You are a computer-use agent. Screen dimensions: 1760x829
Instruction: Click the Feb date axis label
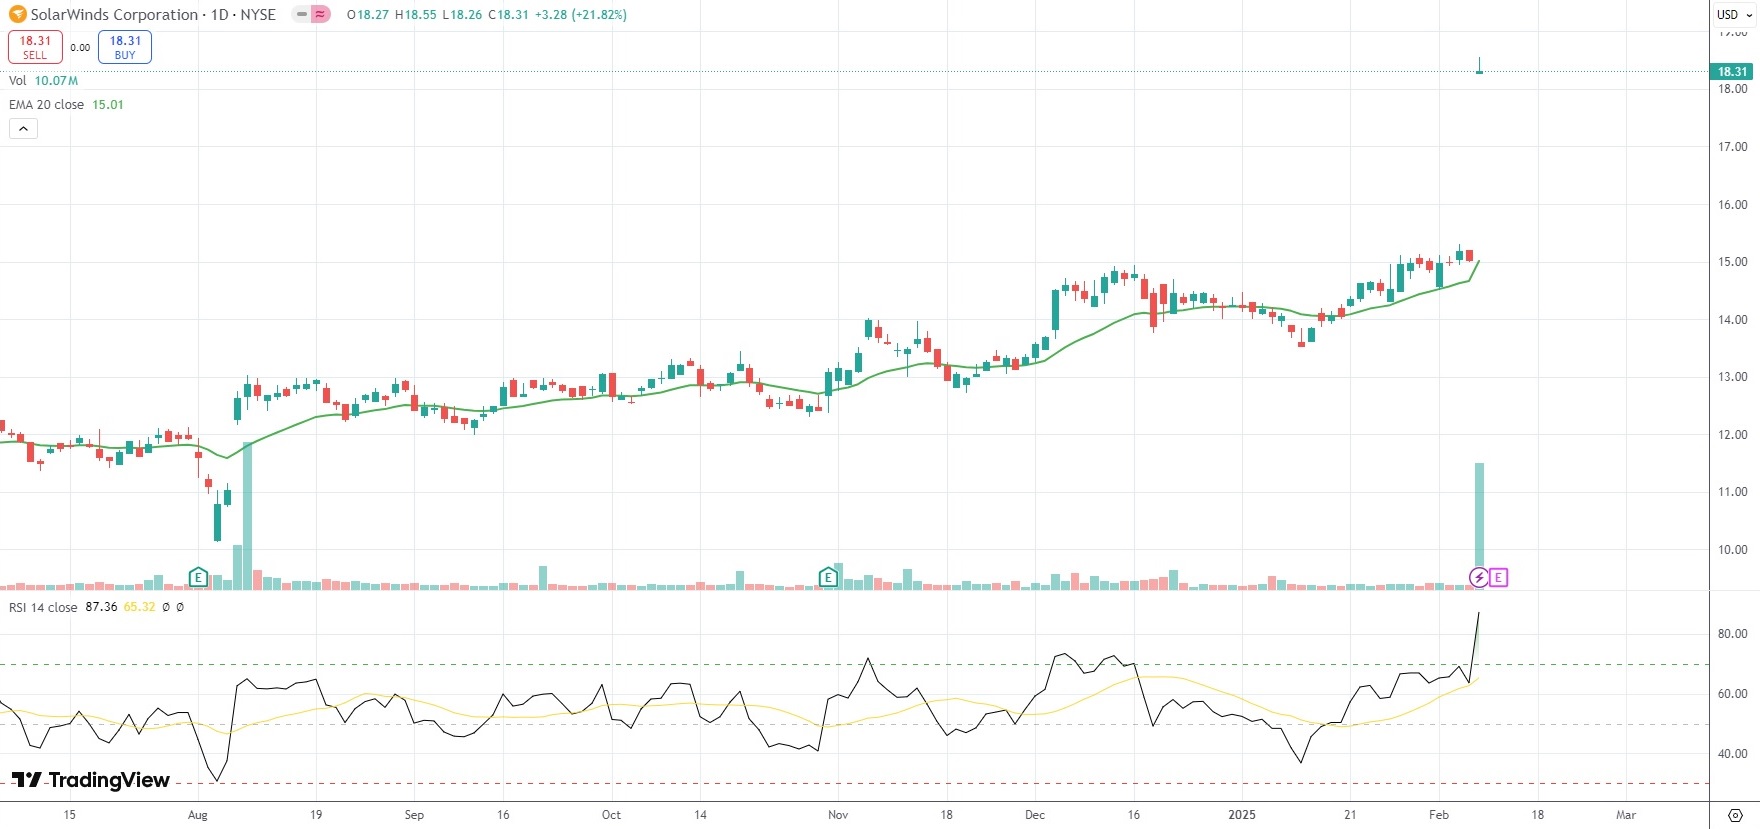click(1439, 814)
